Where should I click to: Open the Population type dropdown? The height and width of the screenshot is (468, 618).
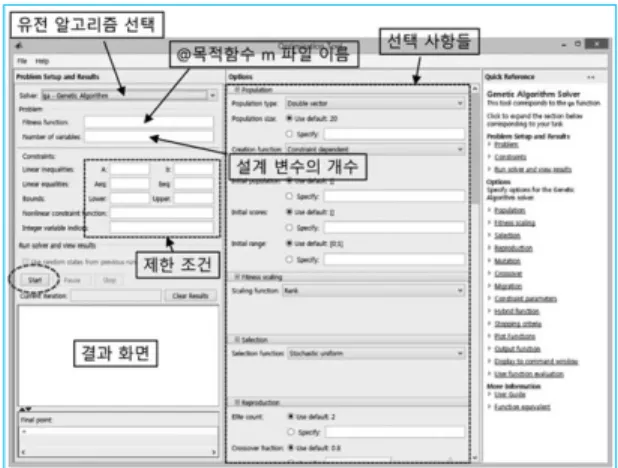click(x=375, y=103)
